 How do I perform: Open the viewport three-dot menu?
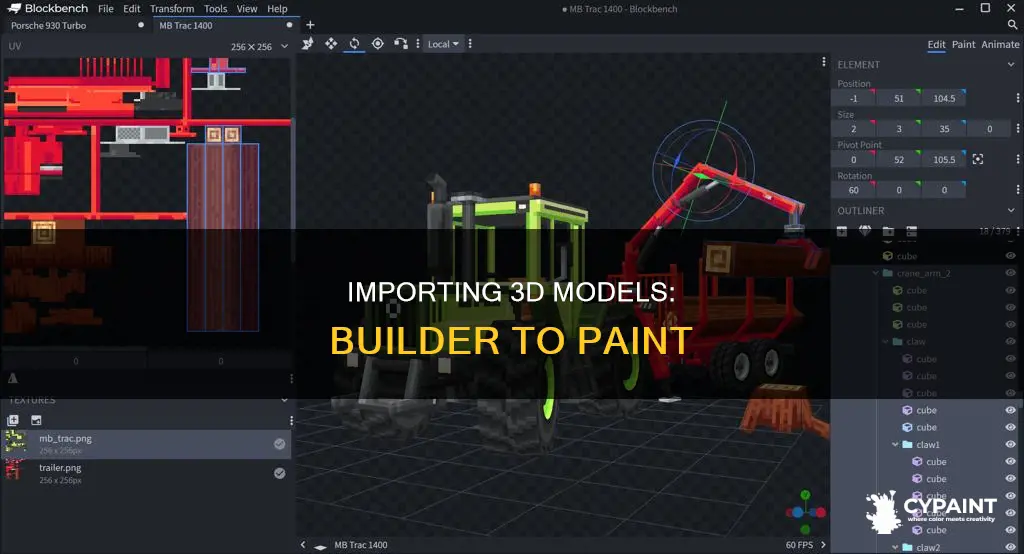[x=824, y=62]
